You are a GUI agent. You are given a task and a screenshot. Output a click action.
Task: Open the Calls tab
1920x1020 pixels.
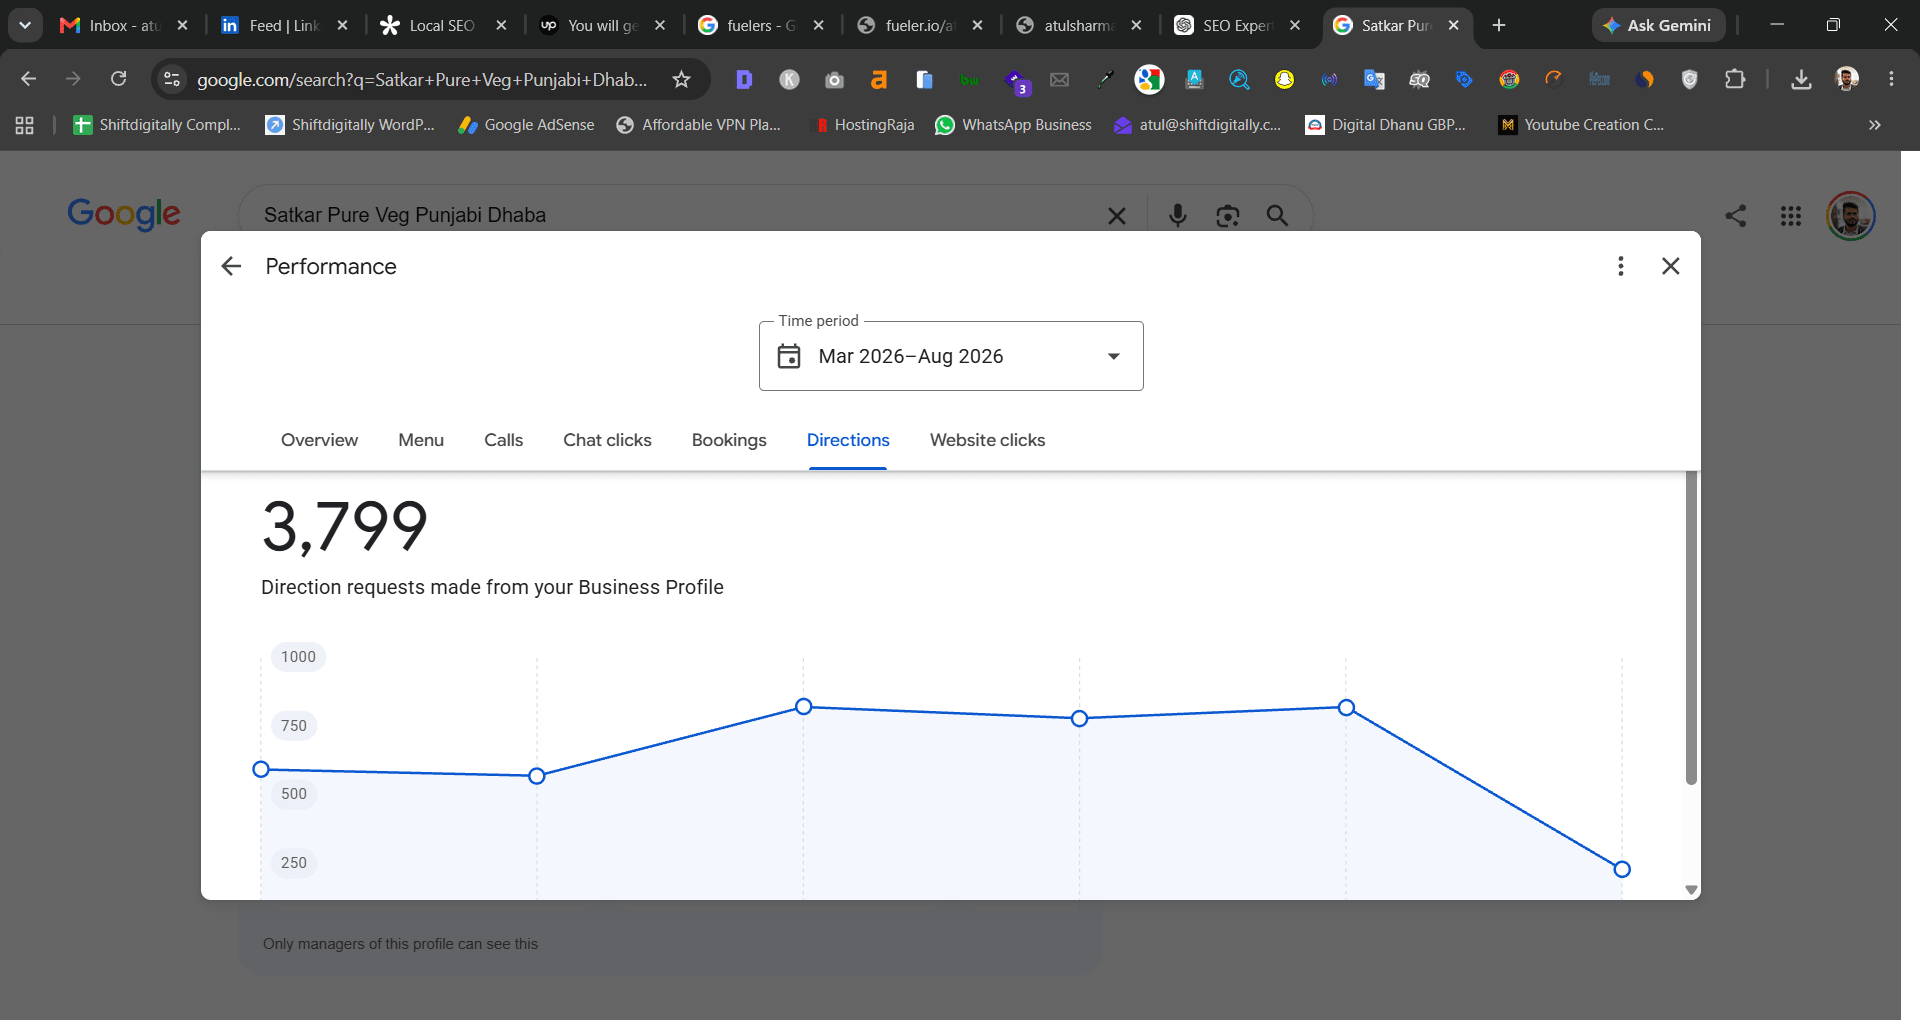click(x=503, y=440)
